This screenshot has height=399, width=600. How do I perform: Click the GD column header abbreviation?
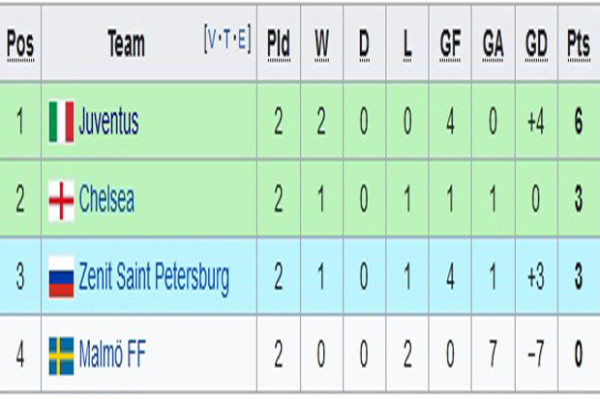536,44
